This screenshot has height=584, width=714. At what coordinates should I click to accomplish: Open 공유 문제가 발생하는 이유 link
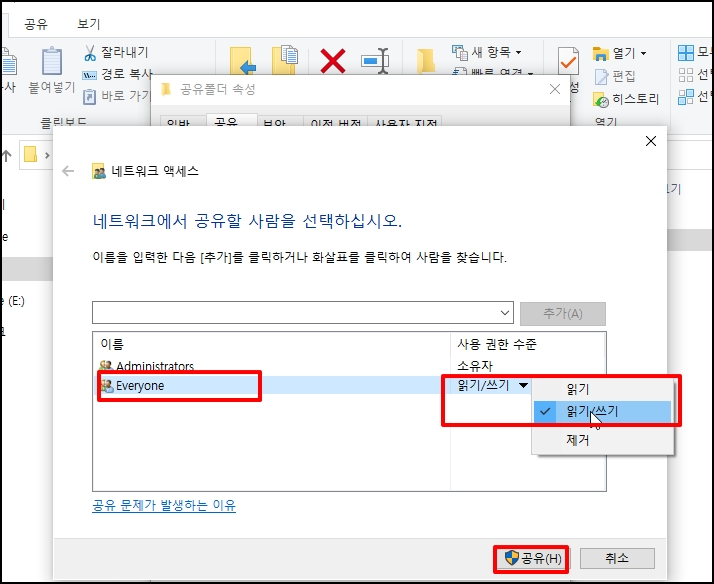tap(164, 505)
